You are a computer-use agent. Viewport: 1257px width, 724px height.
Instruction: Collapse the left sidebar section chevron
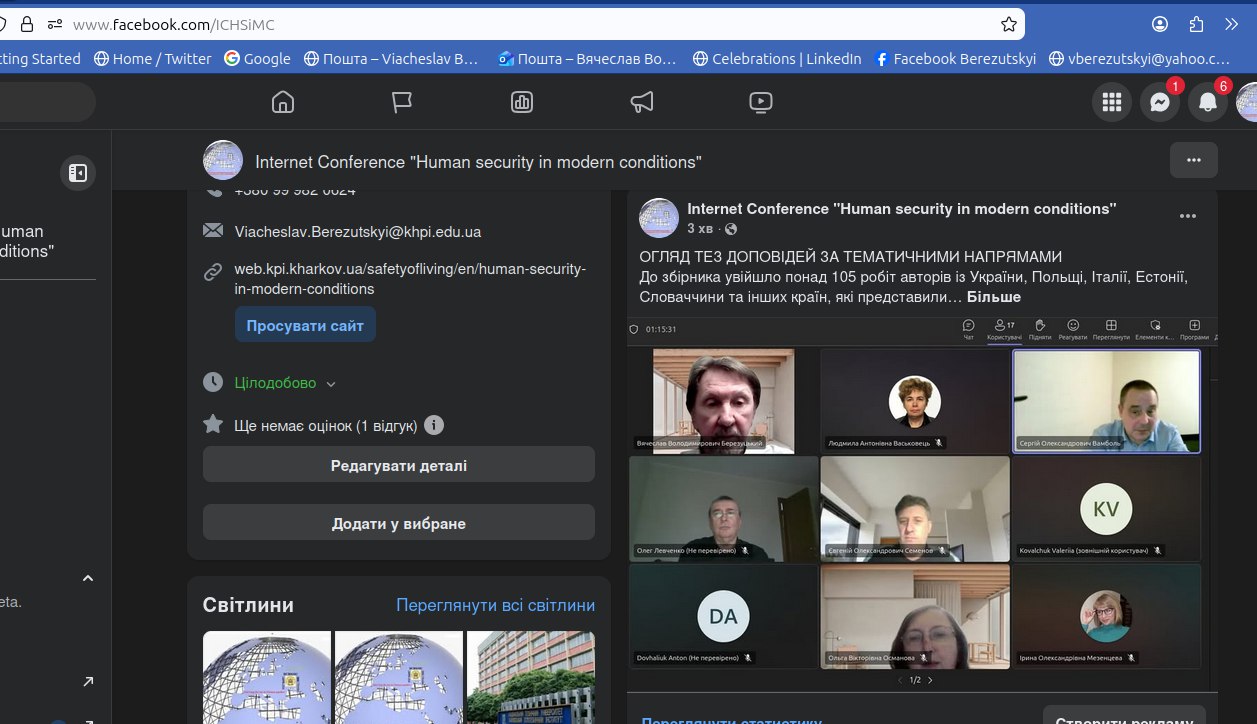point(88,578)
